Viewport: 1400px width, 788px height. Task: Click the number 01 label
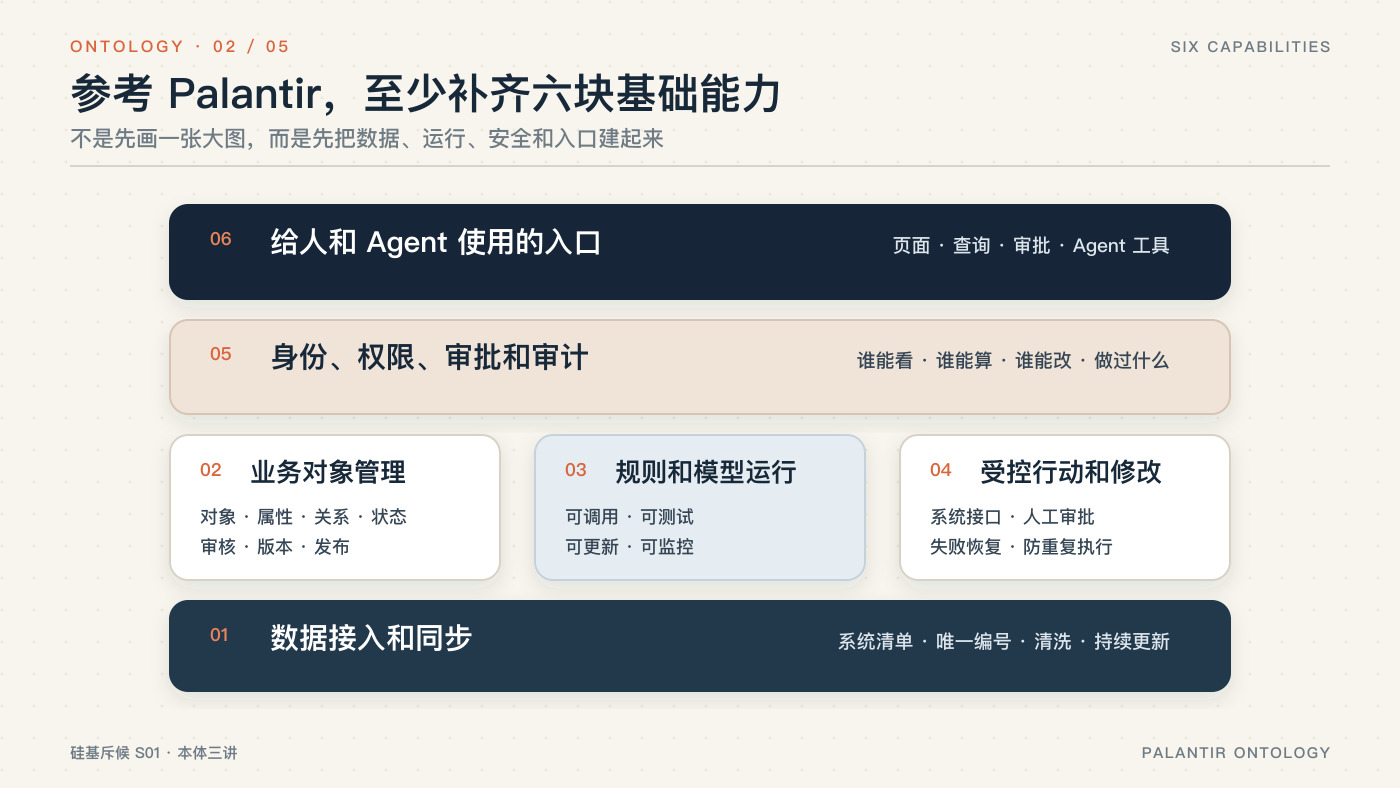[x=220, y=635]
